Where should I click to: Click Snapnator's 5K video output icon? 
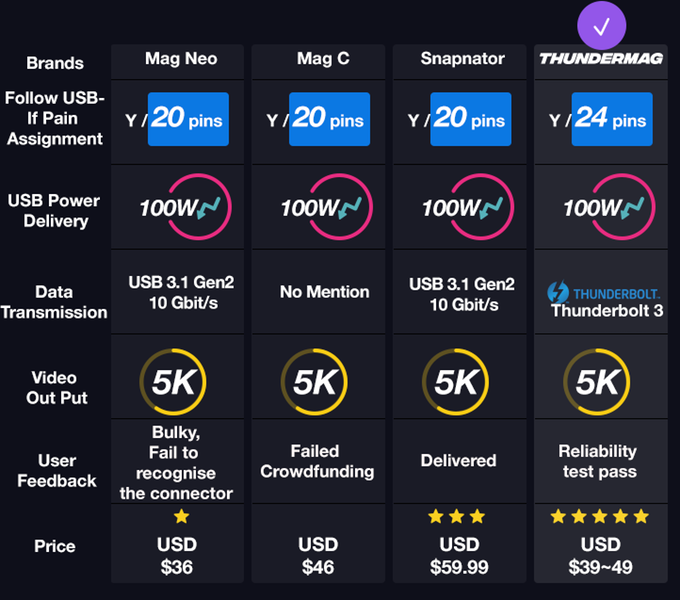coord(458,381)
